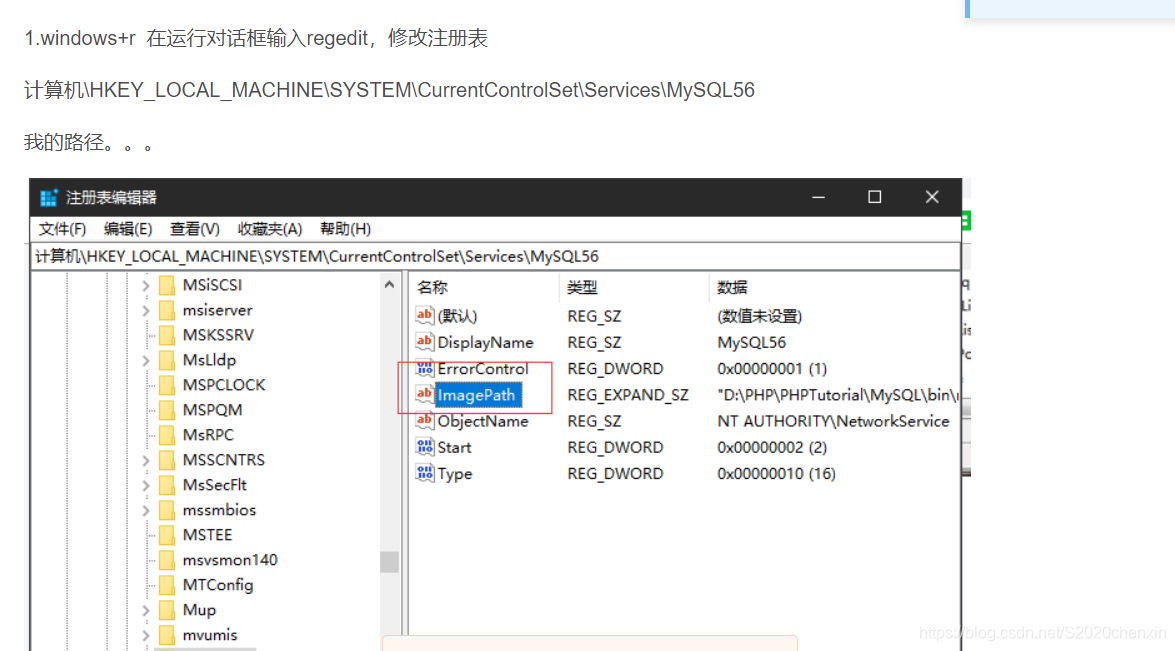Select the msvsmon140 tree item label

pos(230,560)
